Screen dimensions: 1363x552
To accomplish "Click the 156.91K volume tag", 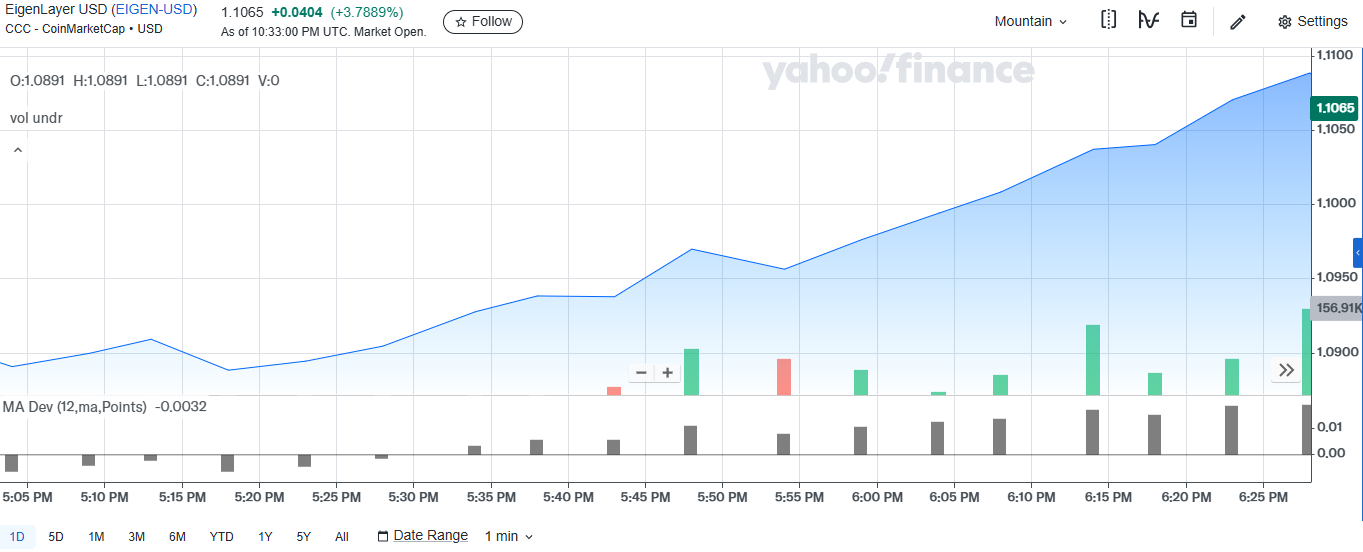I will (1337, 308).
